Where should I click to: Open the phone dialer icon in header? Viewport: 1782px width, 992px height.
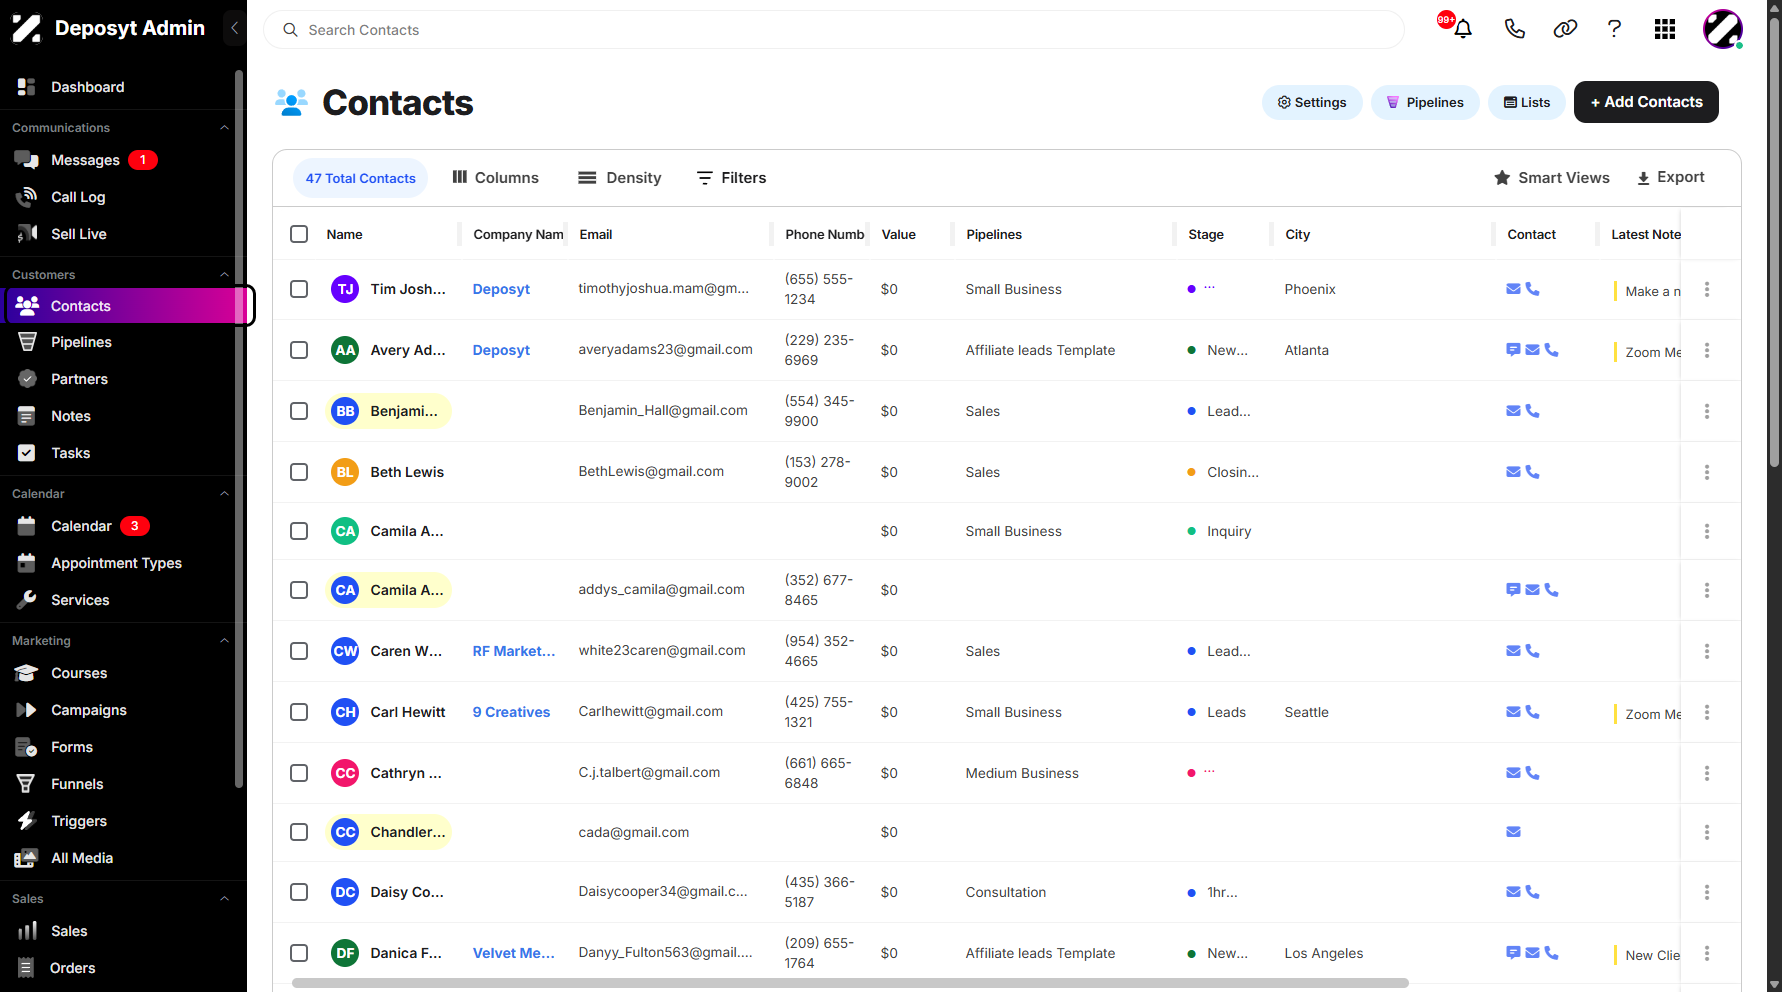[x=1514, y=29]
